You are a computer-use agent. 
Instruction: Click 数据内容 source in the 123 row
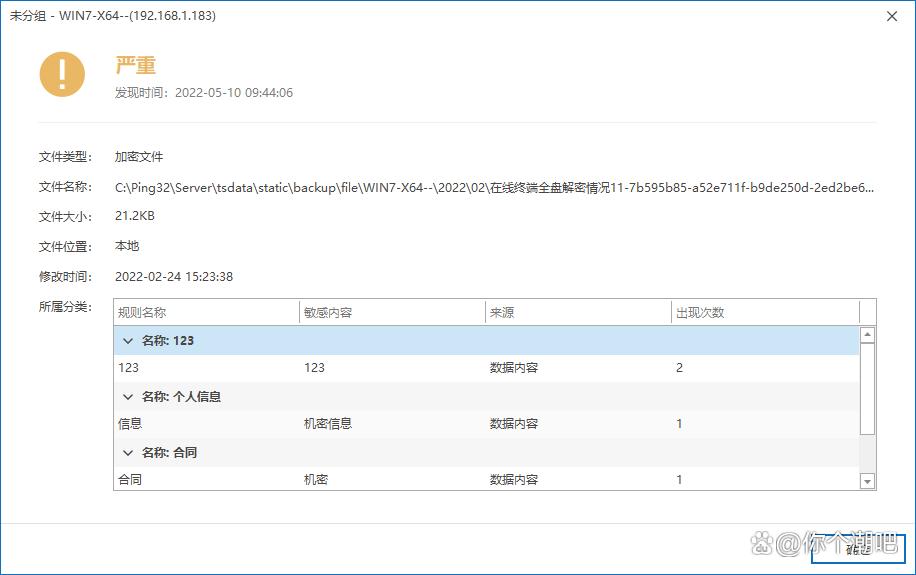pyautogui.click(x=514, y=368)
